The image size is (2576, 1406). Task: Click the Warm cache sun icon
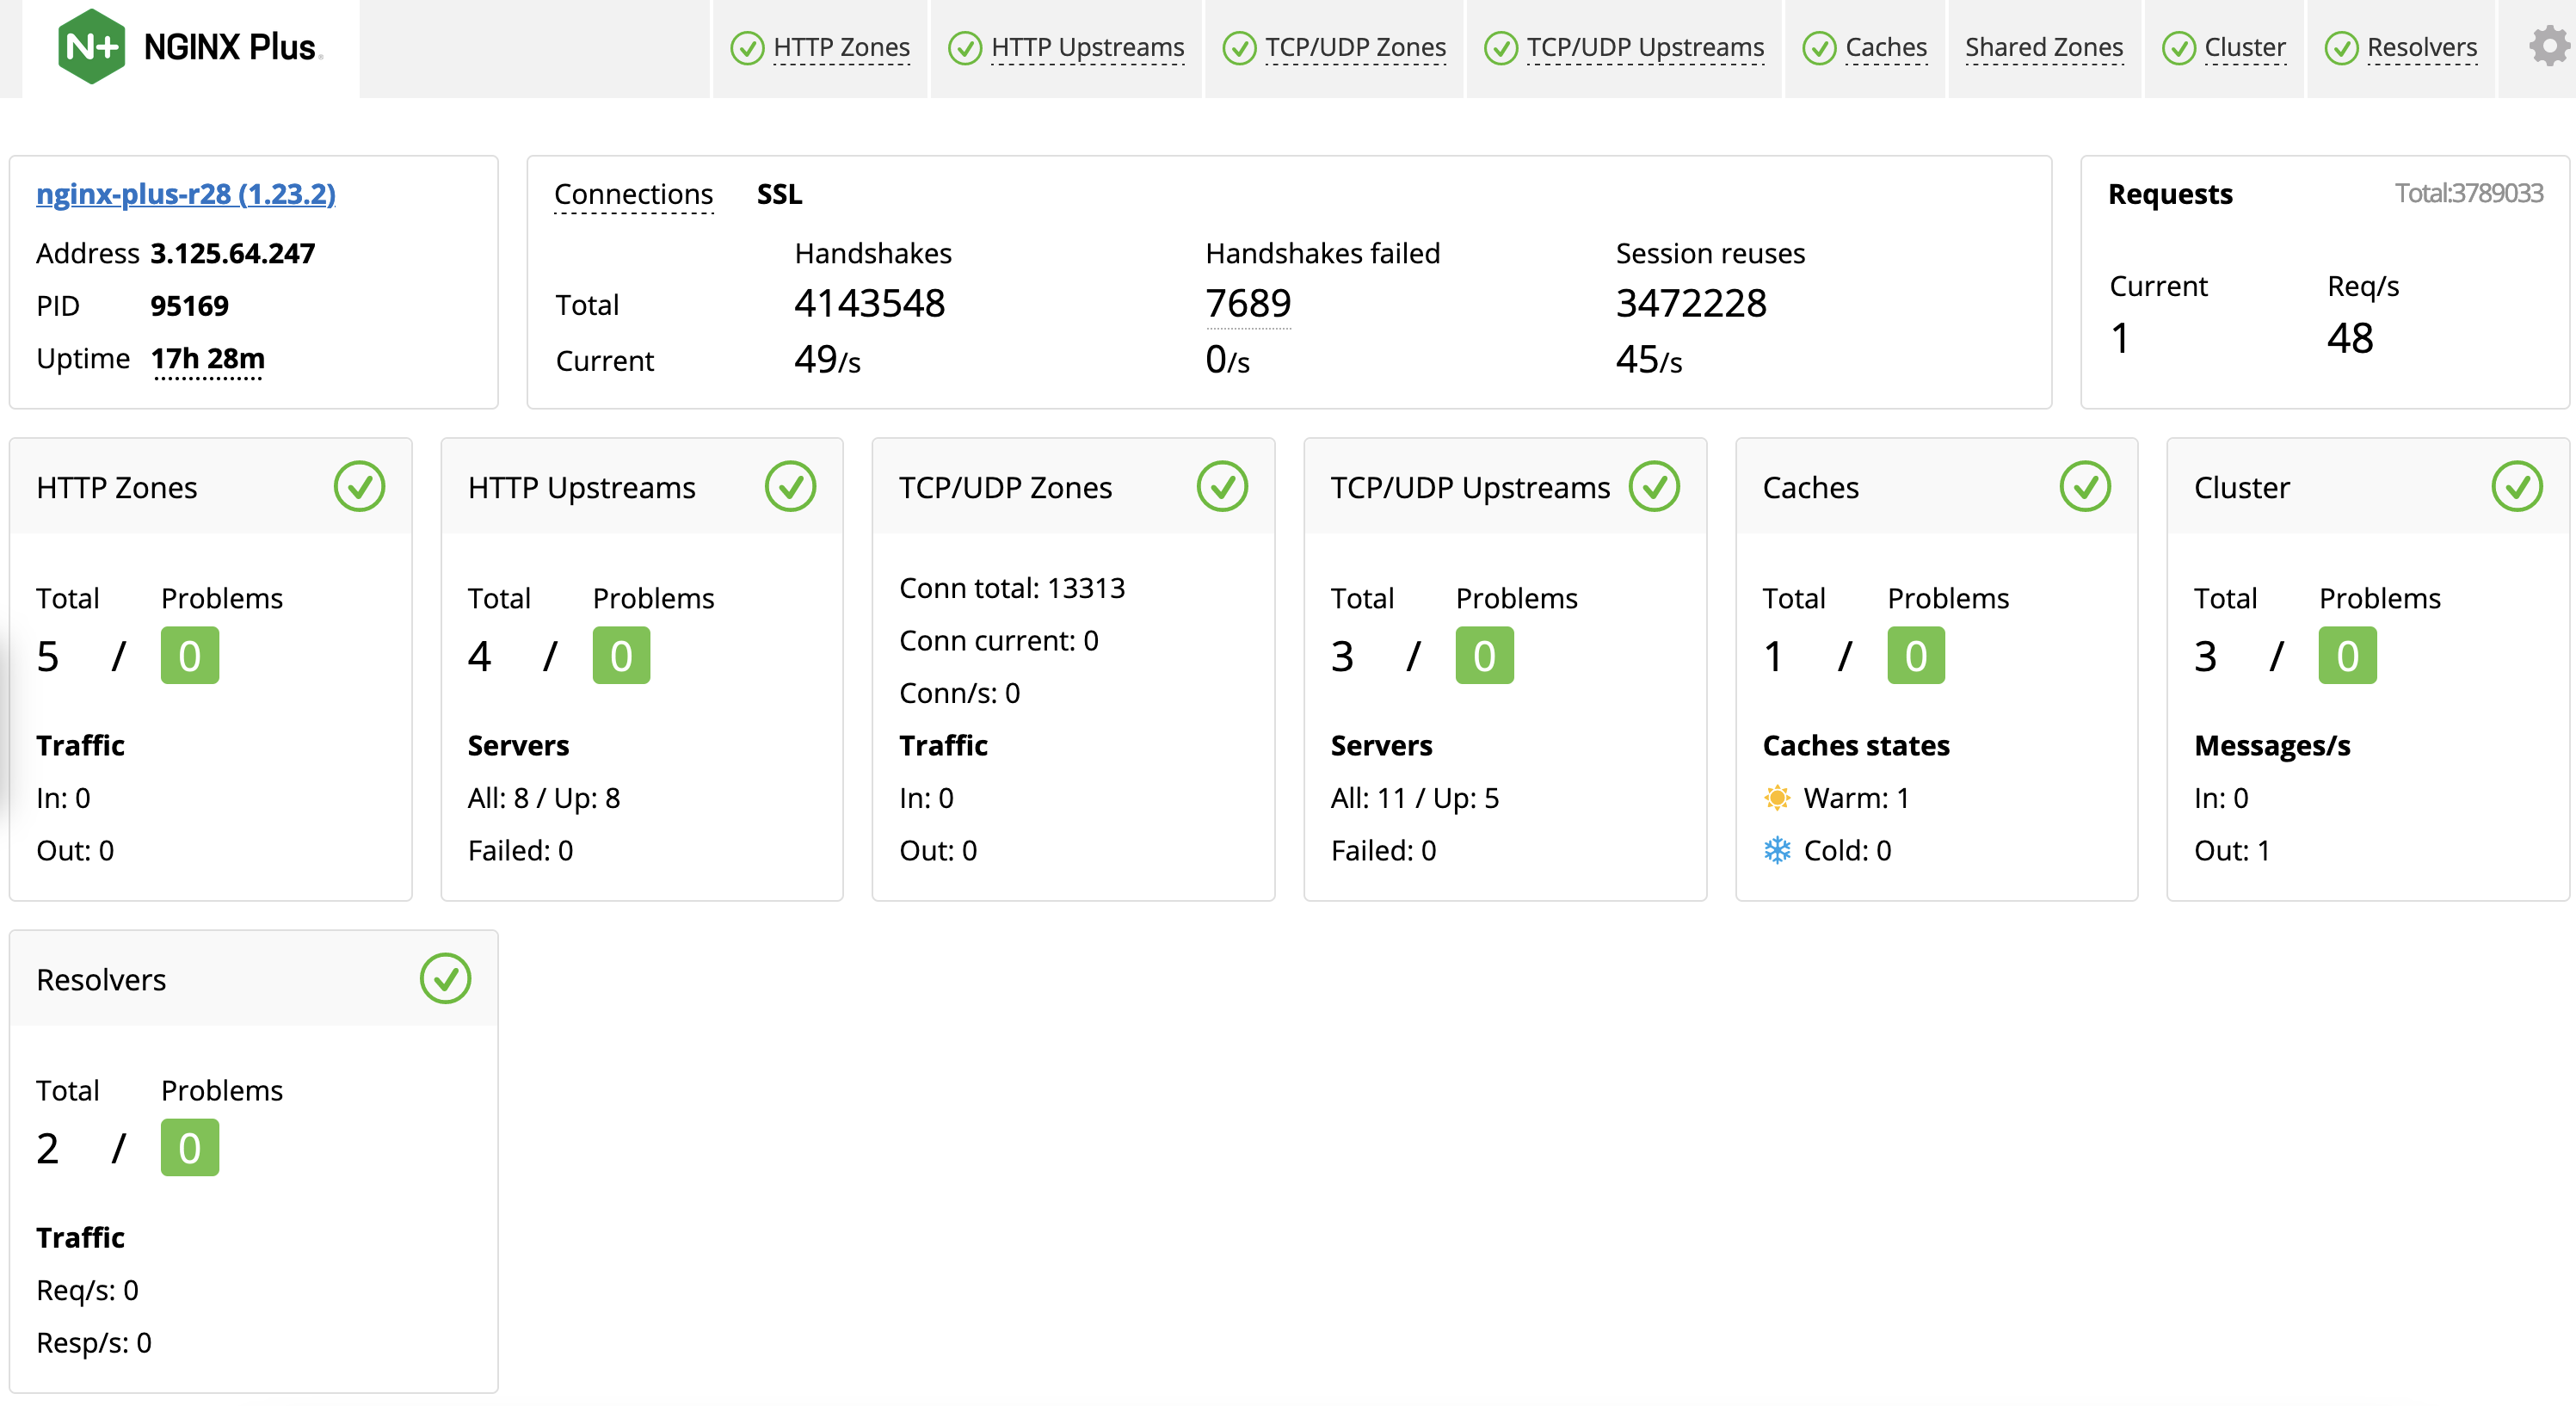point(1777,798)
